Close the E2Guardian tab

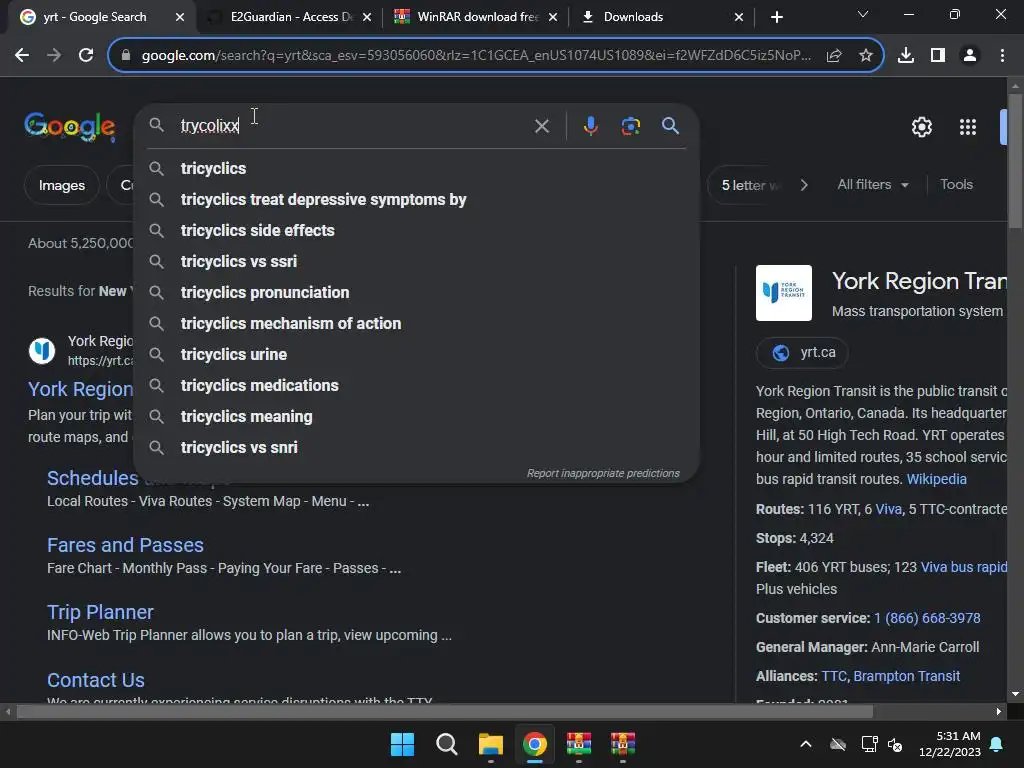click(367, 17)
